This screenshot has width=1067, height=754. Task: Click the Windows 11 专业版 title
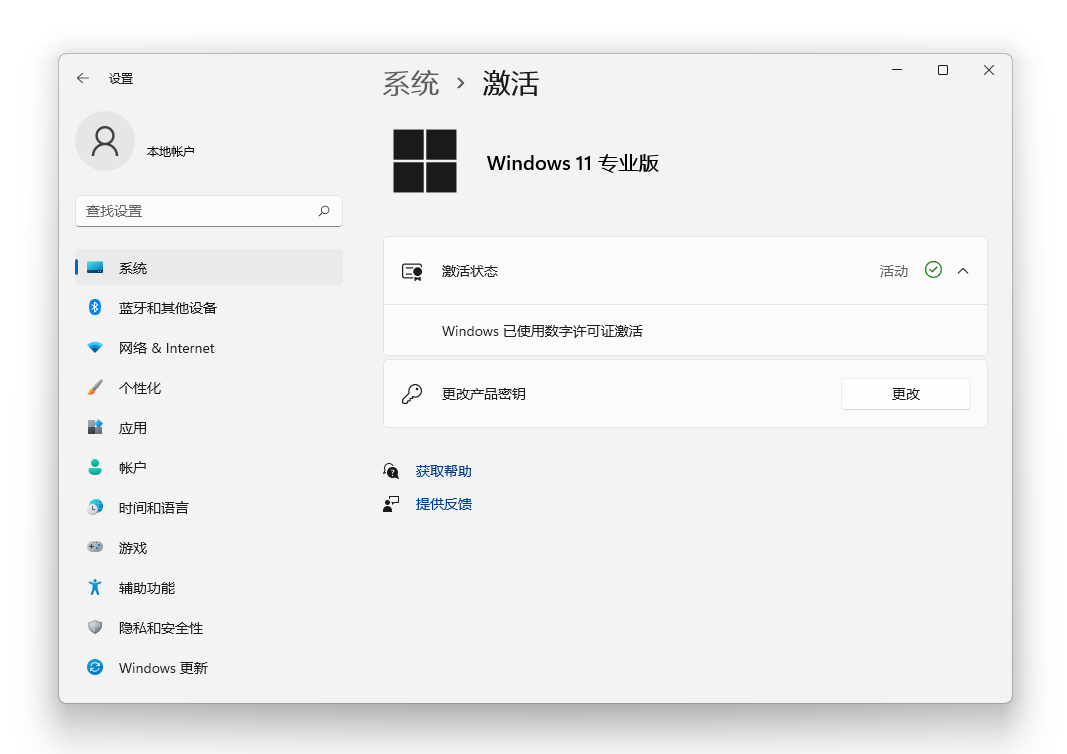pos(573,163)
